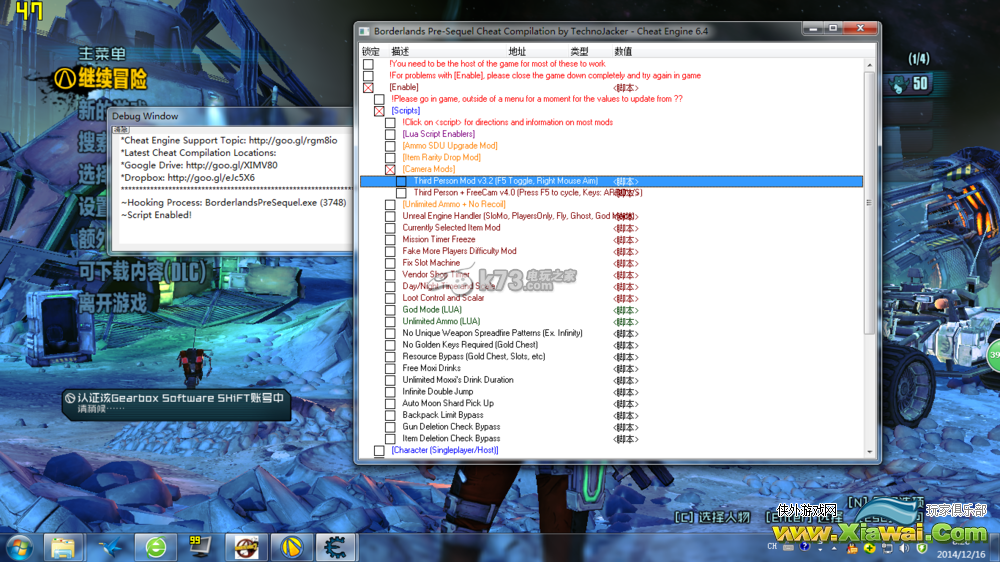Check the [Unlimited Ammo + No Recoil] group box
The image size is (1000, 562).
(390, 205)
